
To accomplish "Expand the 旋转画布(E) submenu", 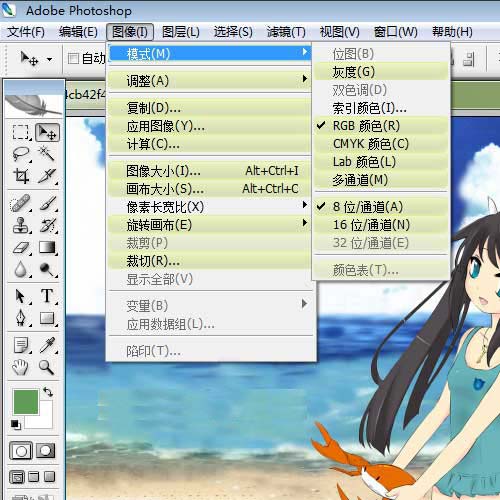I will pos(210,225).
